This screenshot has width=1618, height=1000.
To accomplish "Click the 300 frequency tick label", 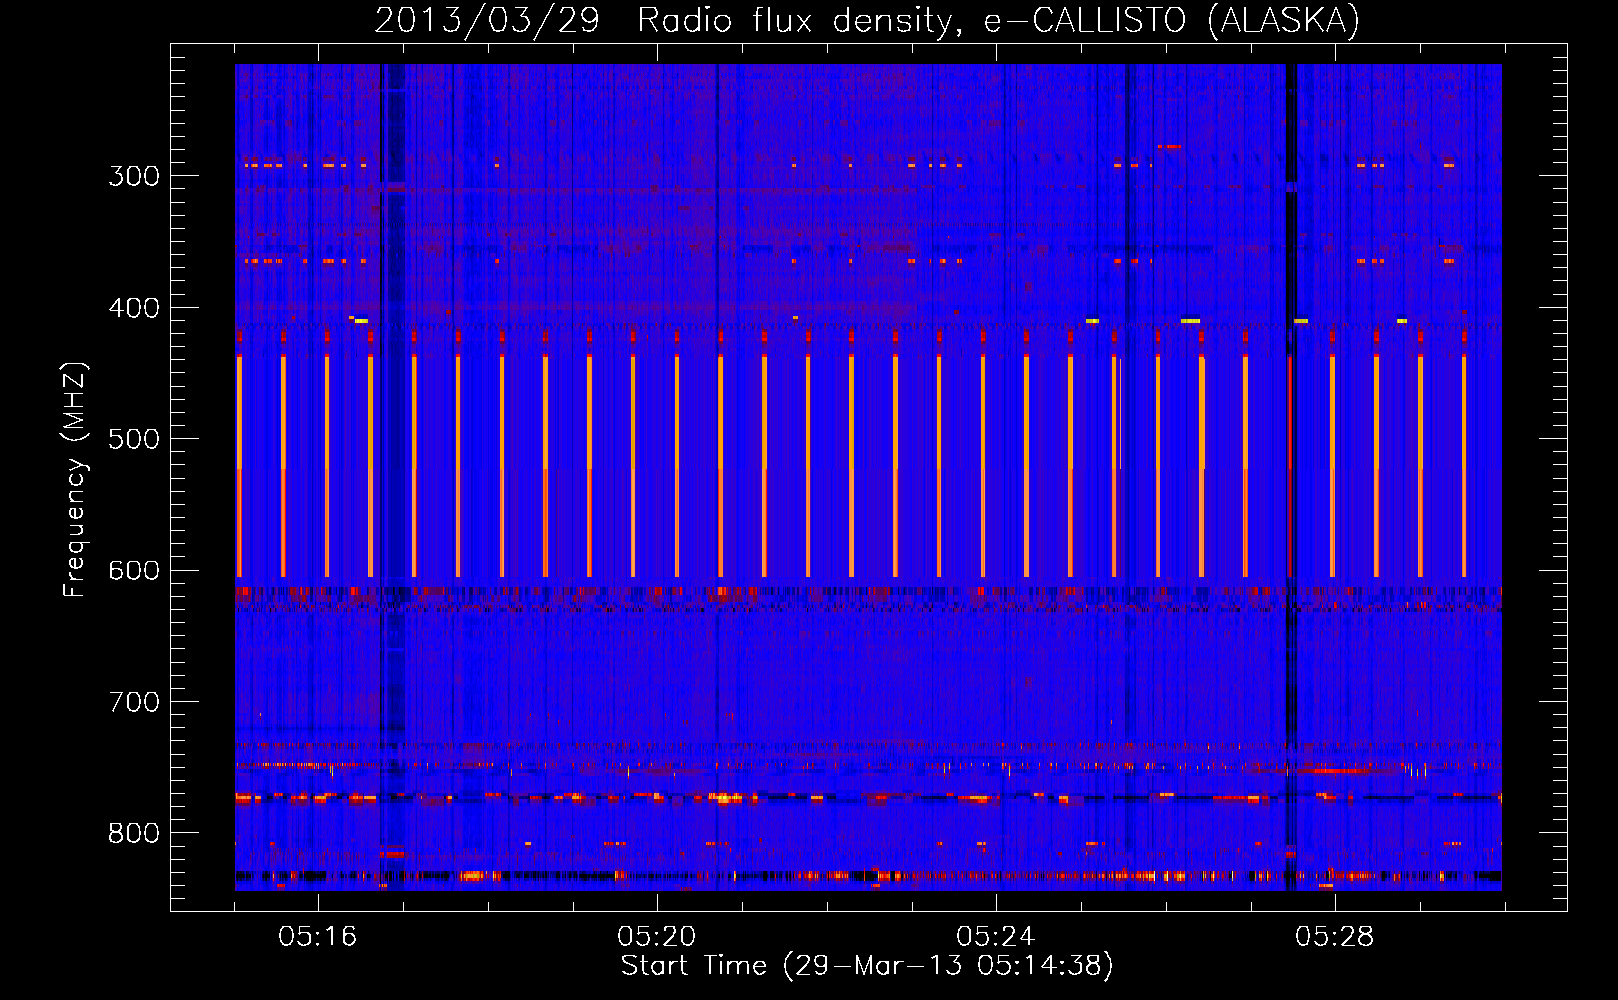I will click(x=134, y=176).
